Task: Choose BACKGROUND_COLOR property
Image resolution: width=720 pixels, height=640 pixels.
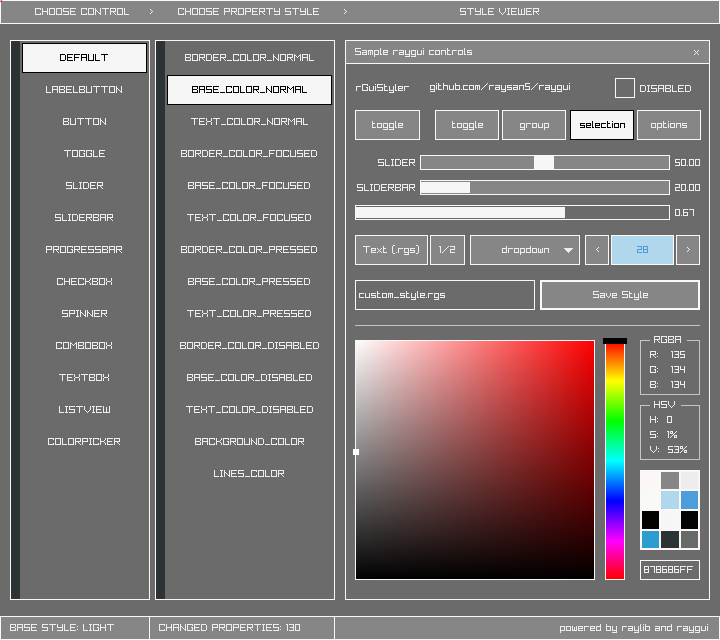Action: pos(249,441)
